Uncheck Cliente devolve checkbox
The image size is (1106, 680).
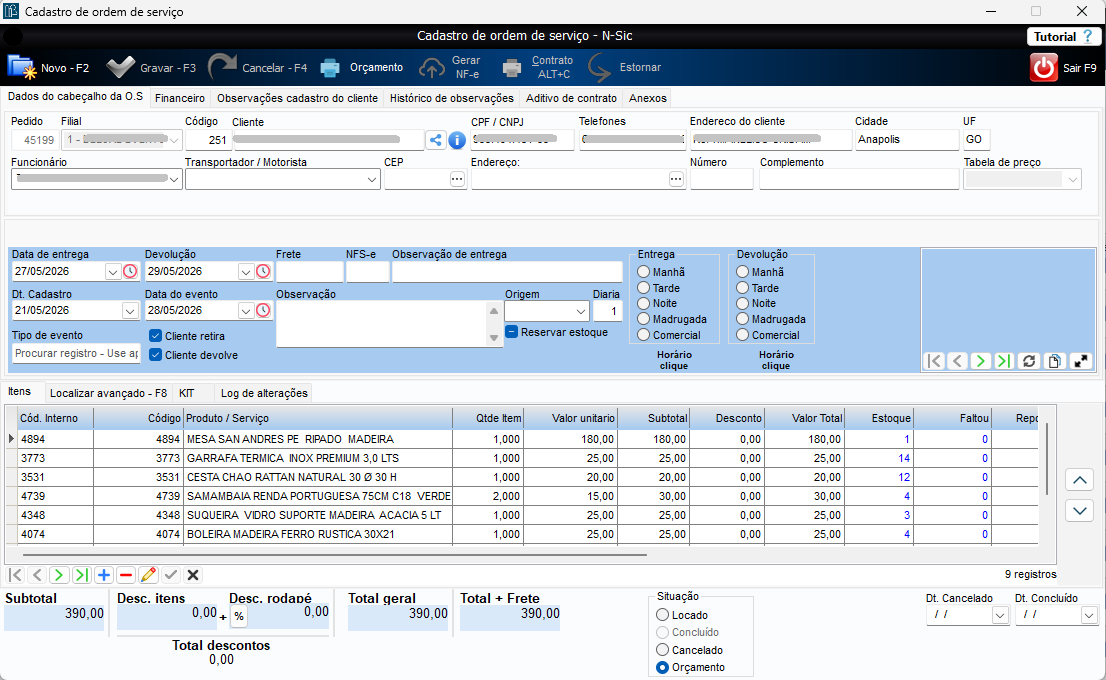click(156, 355)
